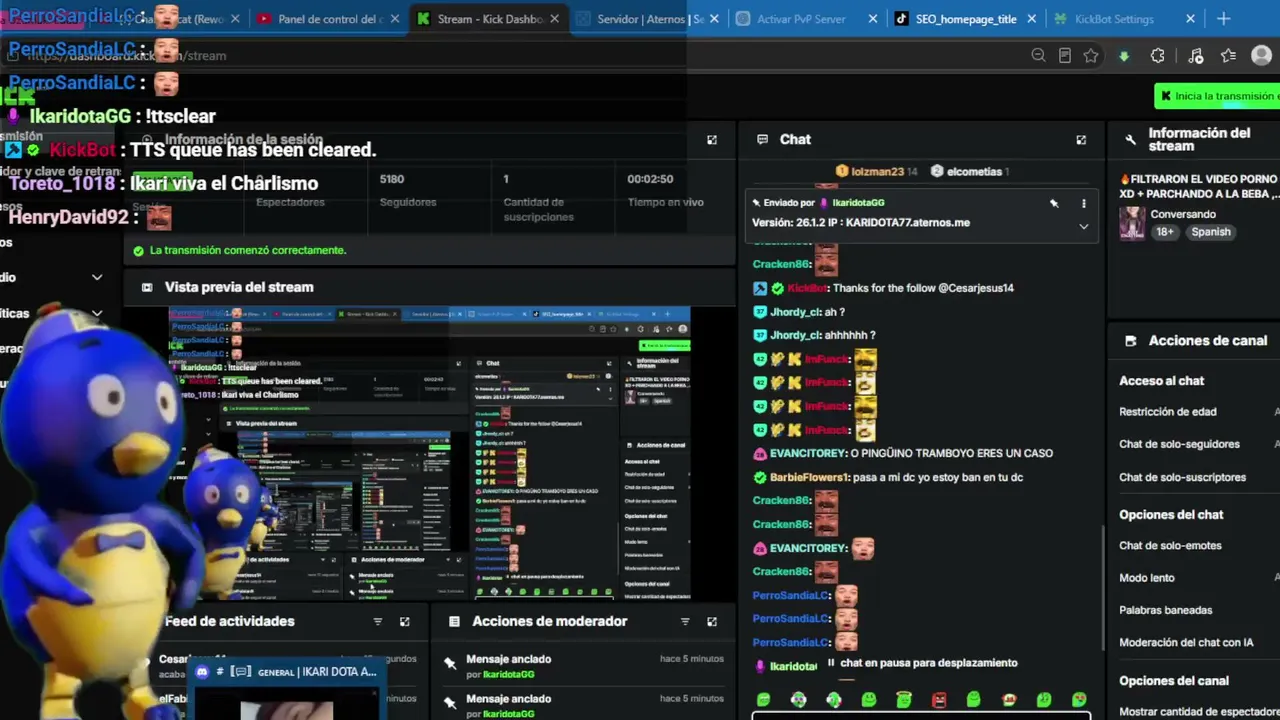Click the Vista previa del stream icon
This screenshot has height=720, width=1280.
147,287
